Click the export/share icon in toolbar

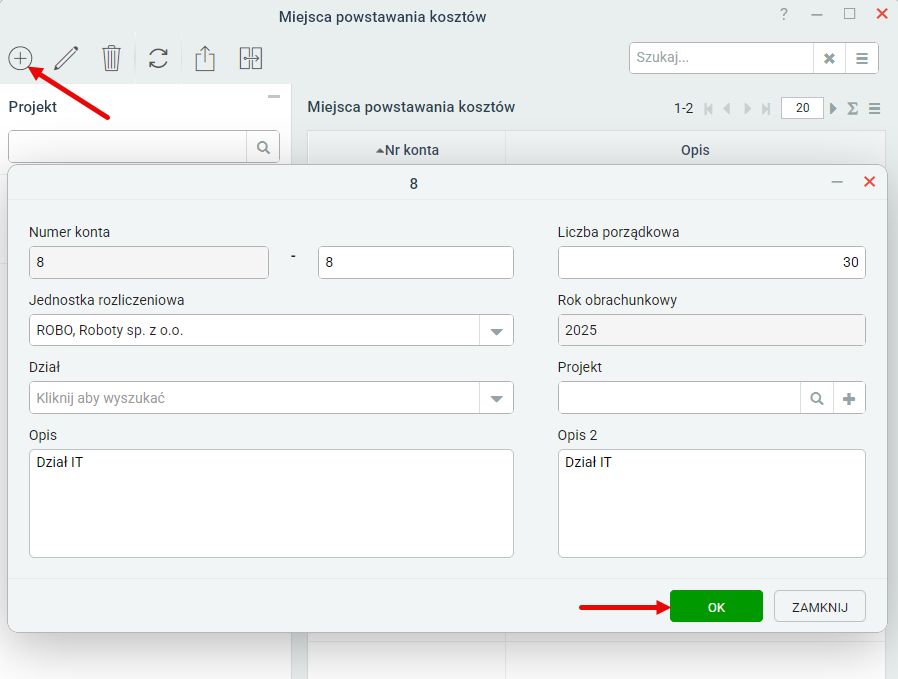pyautogui.click(x=204, y=58)
